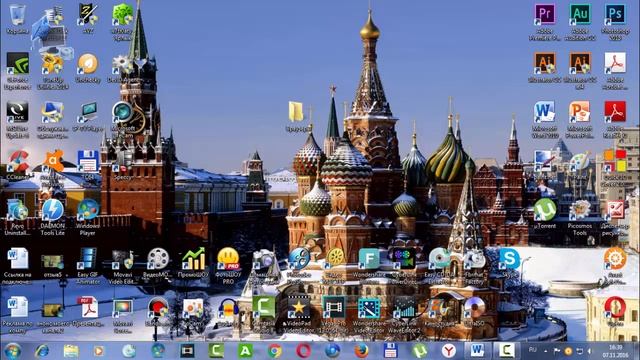Launch UltraISO disc shortcut

point(474,311)
